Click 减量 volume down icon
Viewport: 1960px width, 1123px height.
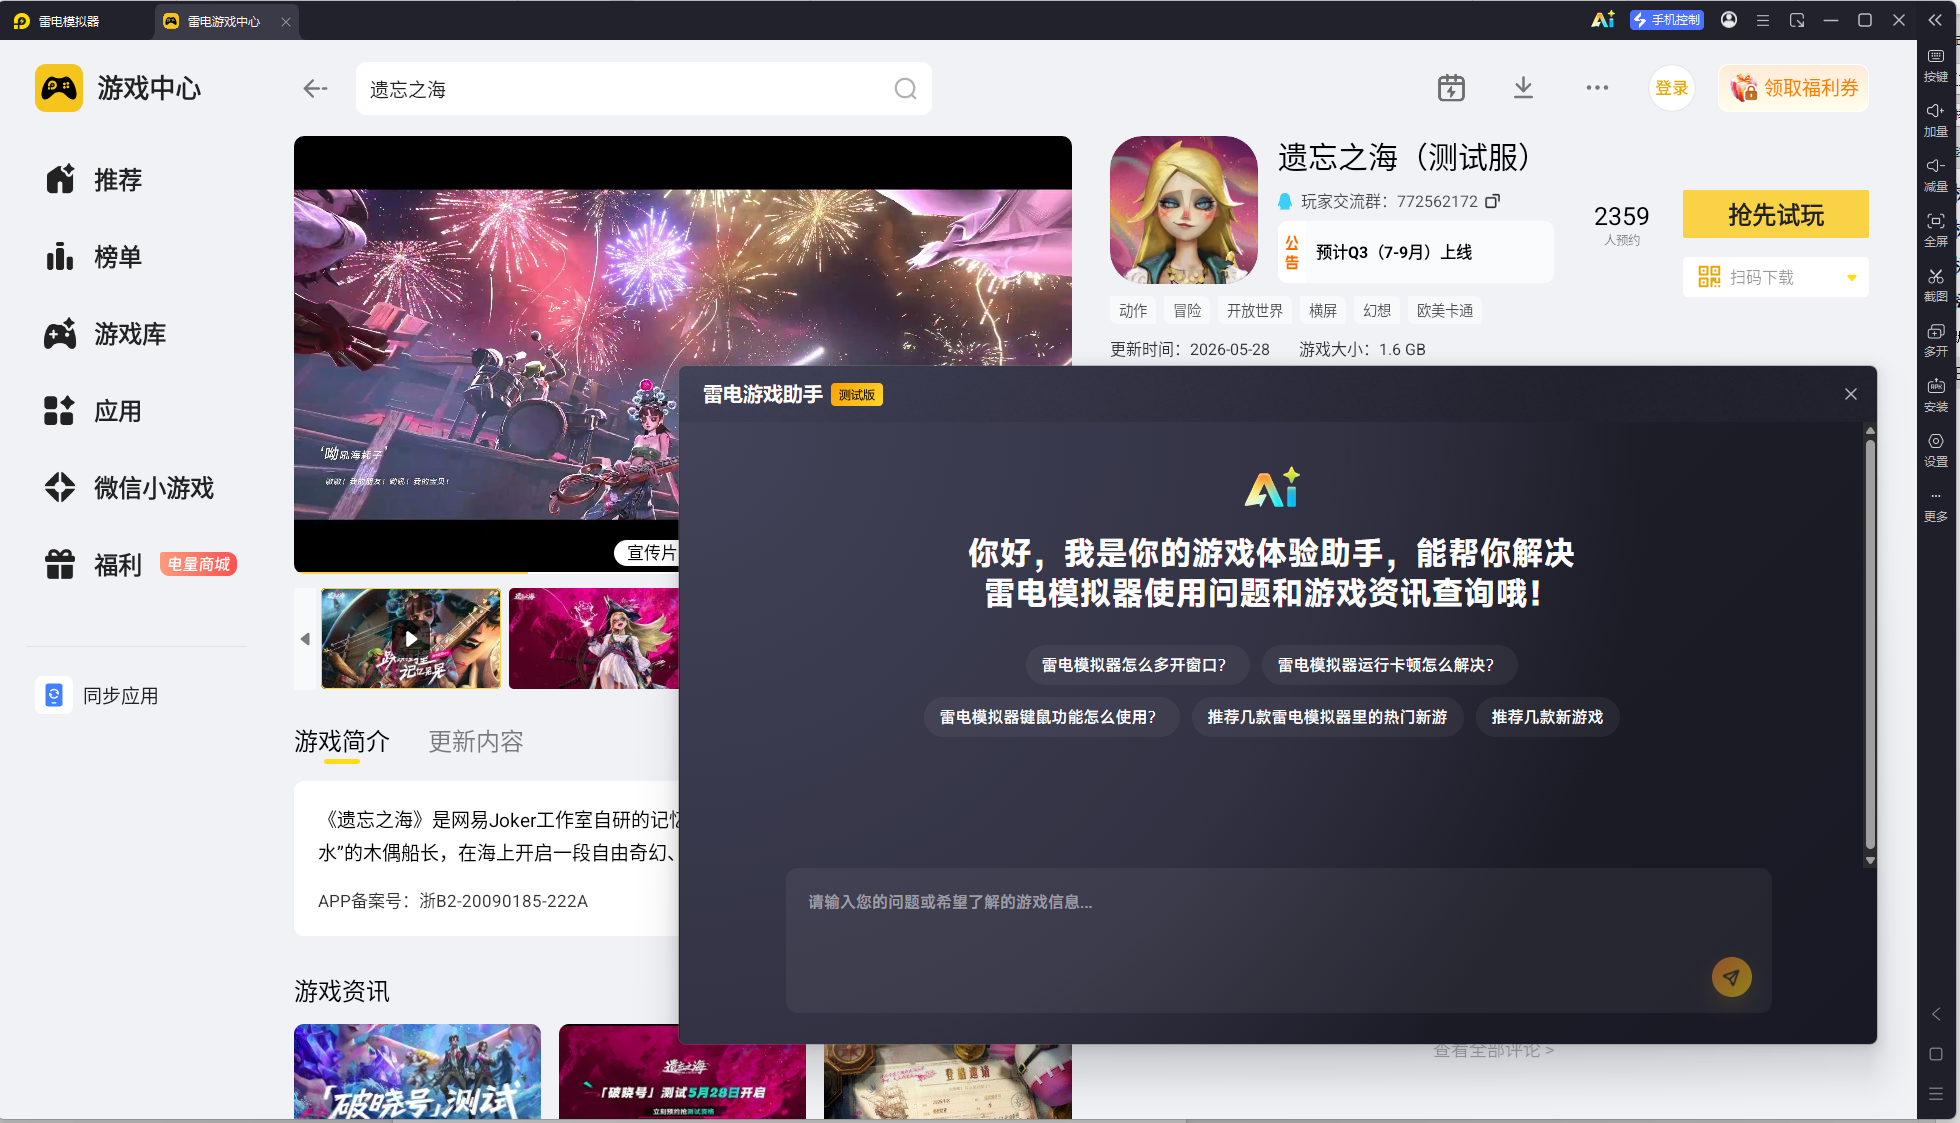tap(1936, 176)
